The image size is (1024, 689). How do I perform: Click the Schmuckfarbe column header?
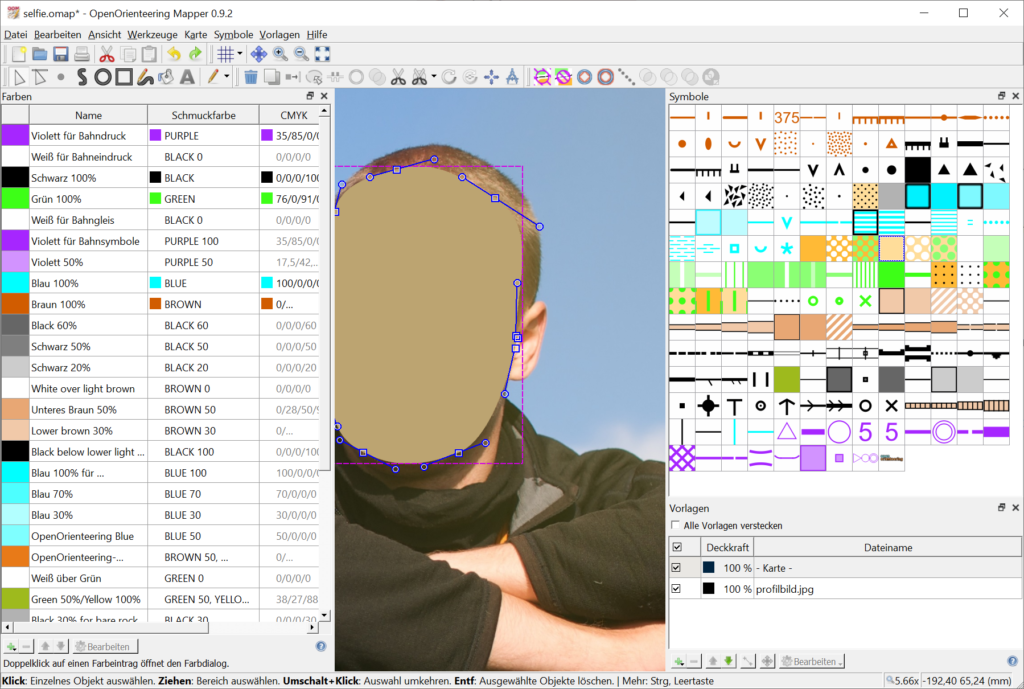203,115
